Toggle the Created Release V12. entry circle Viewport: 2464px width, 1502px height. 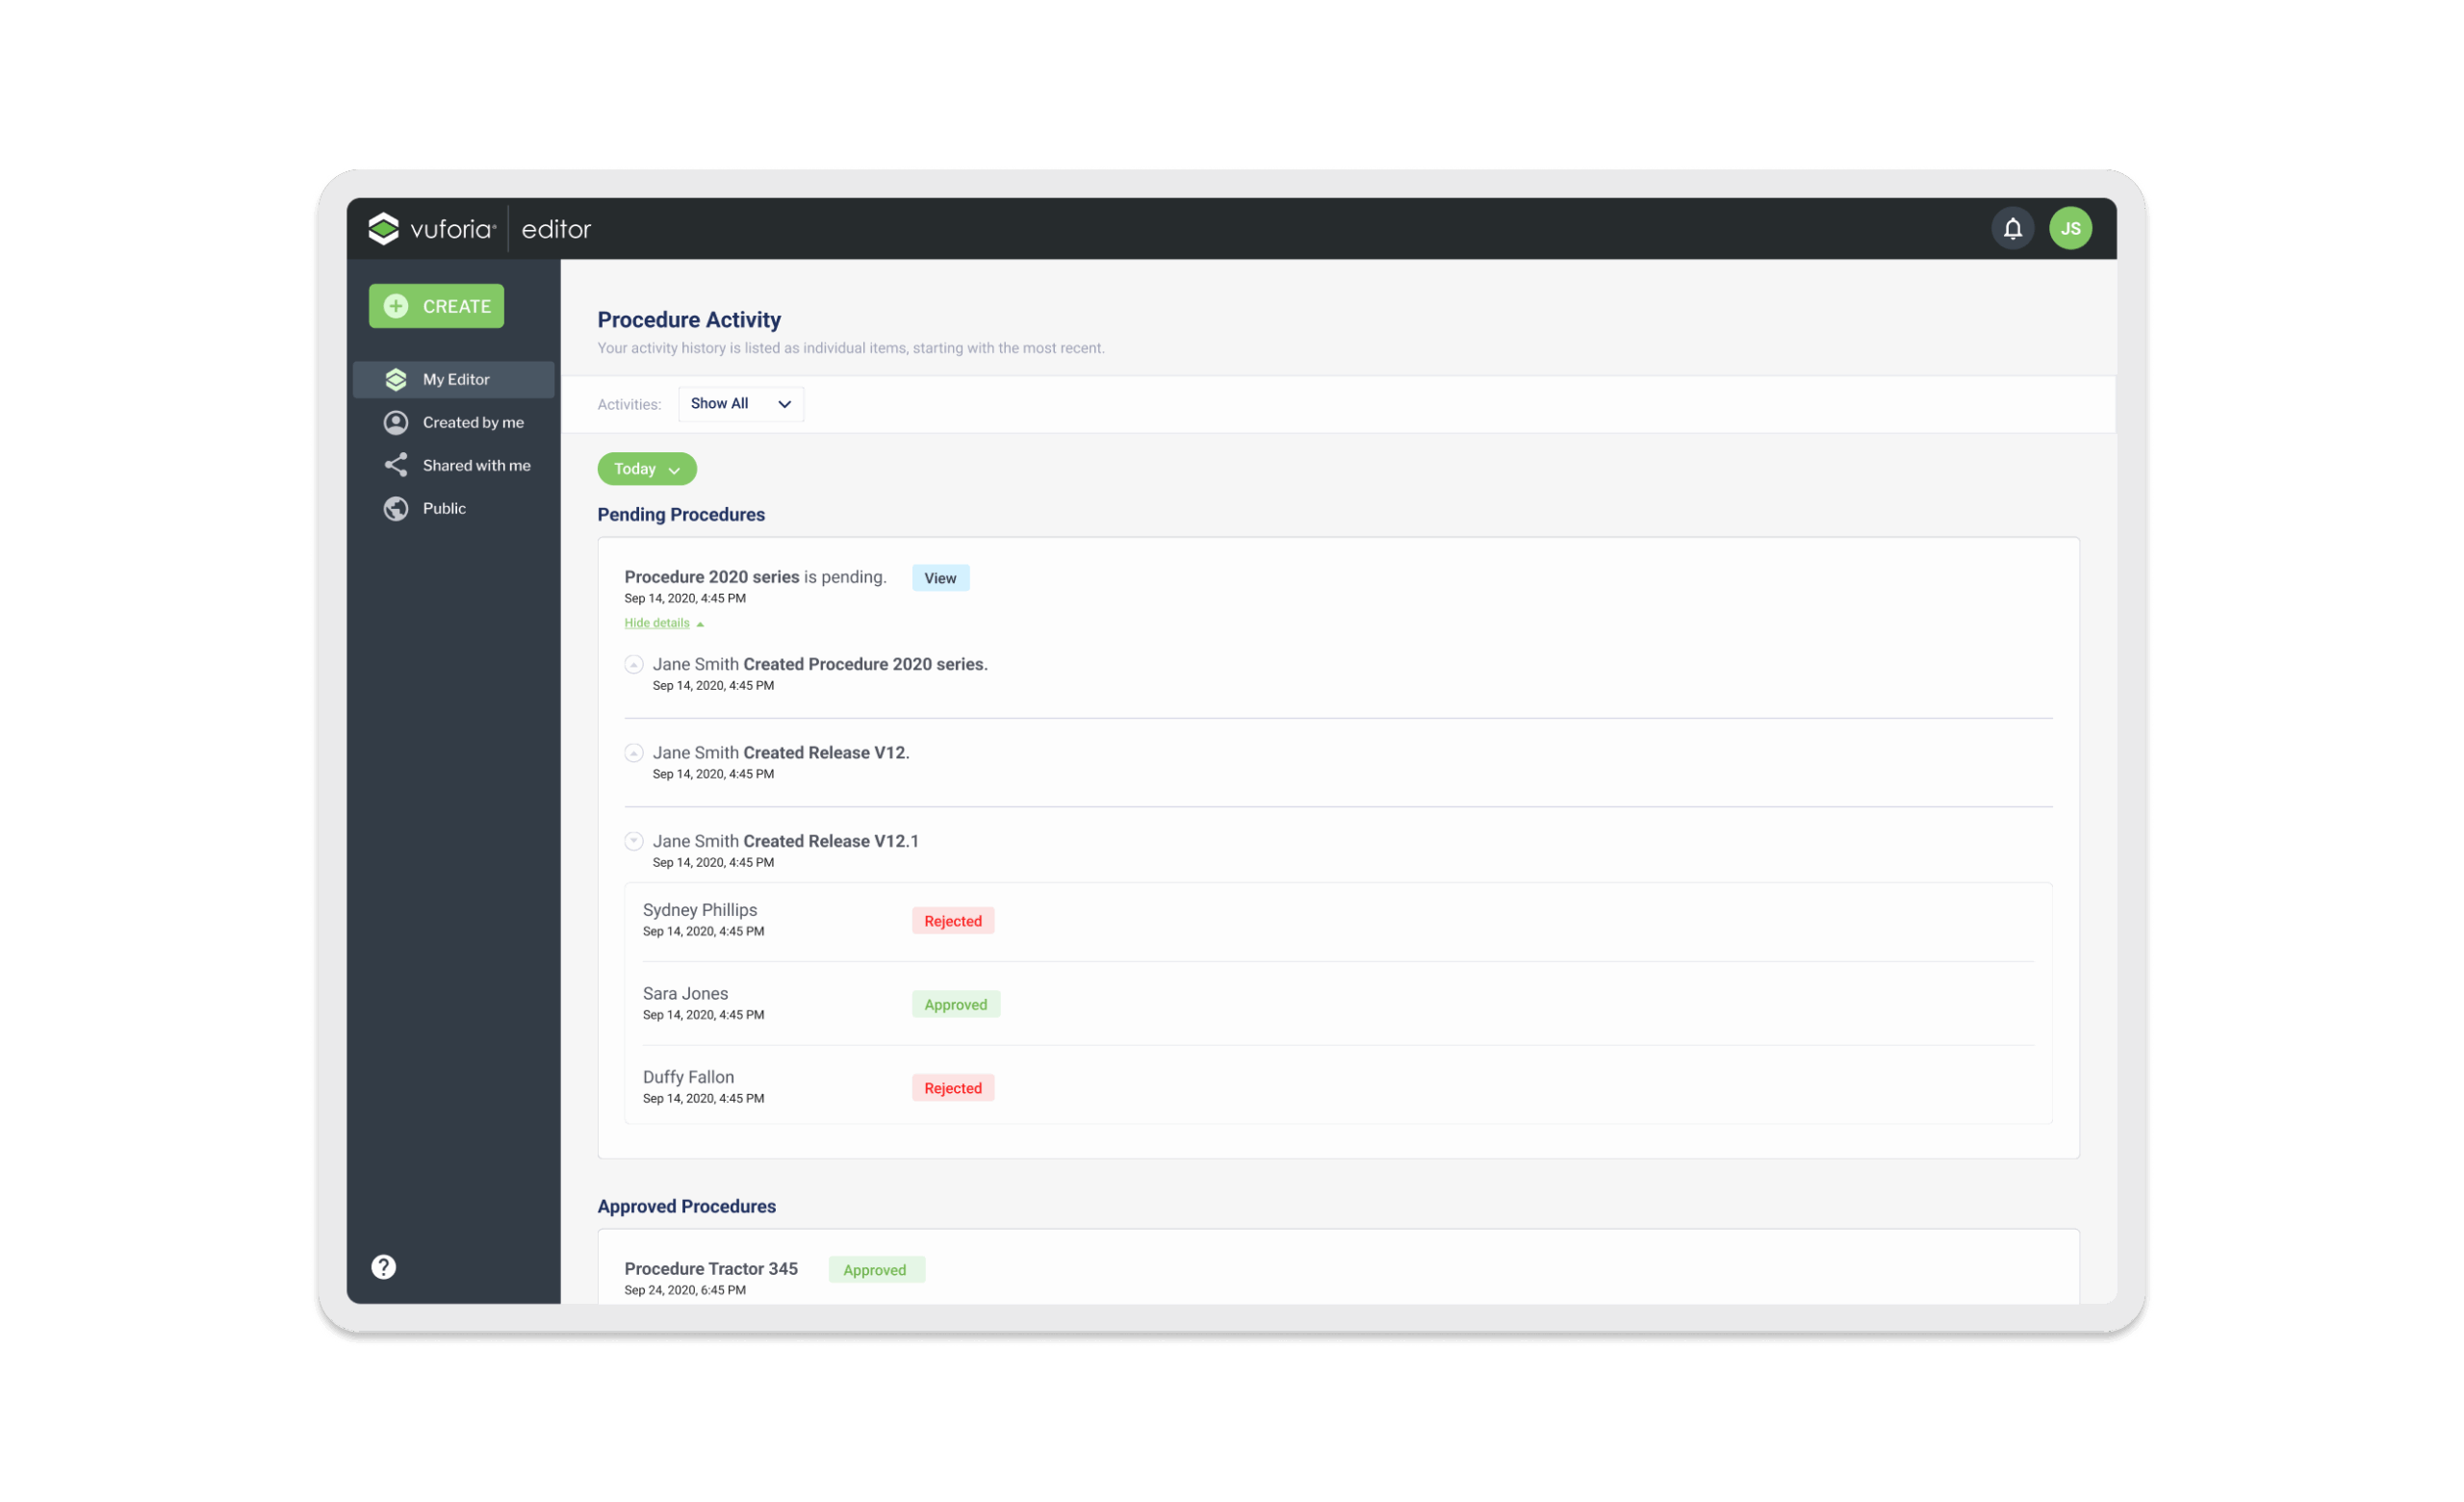[x=634, y=753]
